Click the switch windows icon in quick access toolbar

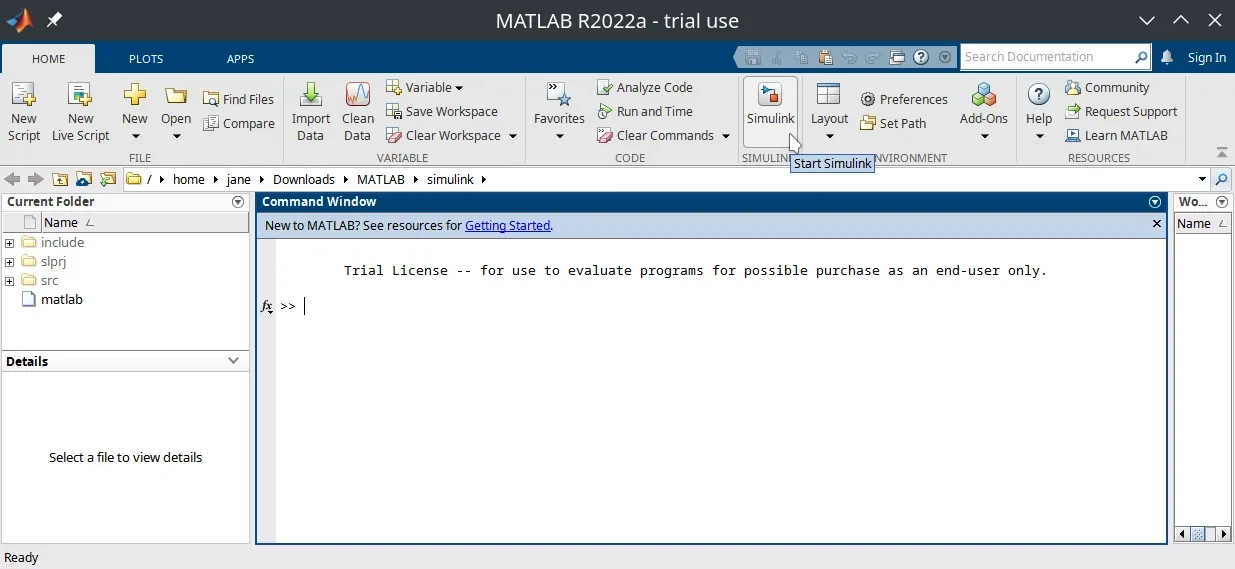coord(897,57)
